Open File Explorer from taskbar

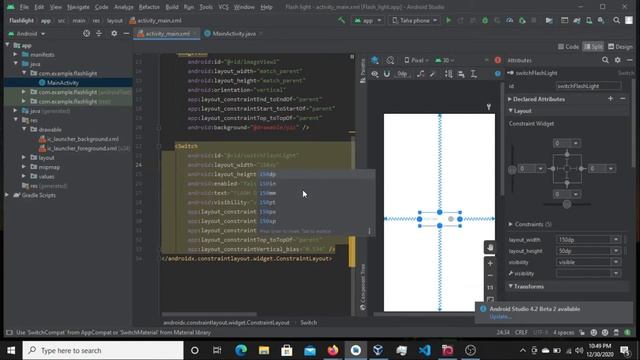coord(264,350)
